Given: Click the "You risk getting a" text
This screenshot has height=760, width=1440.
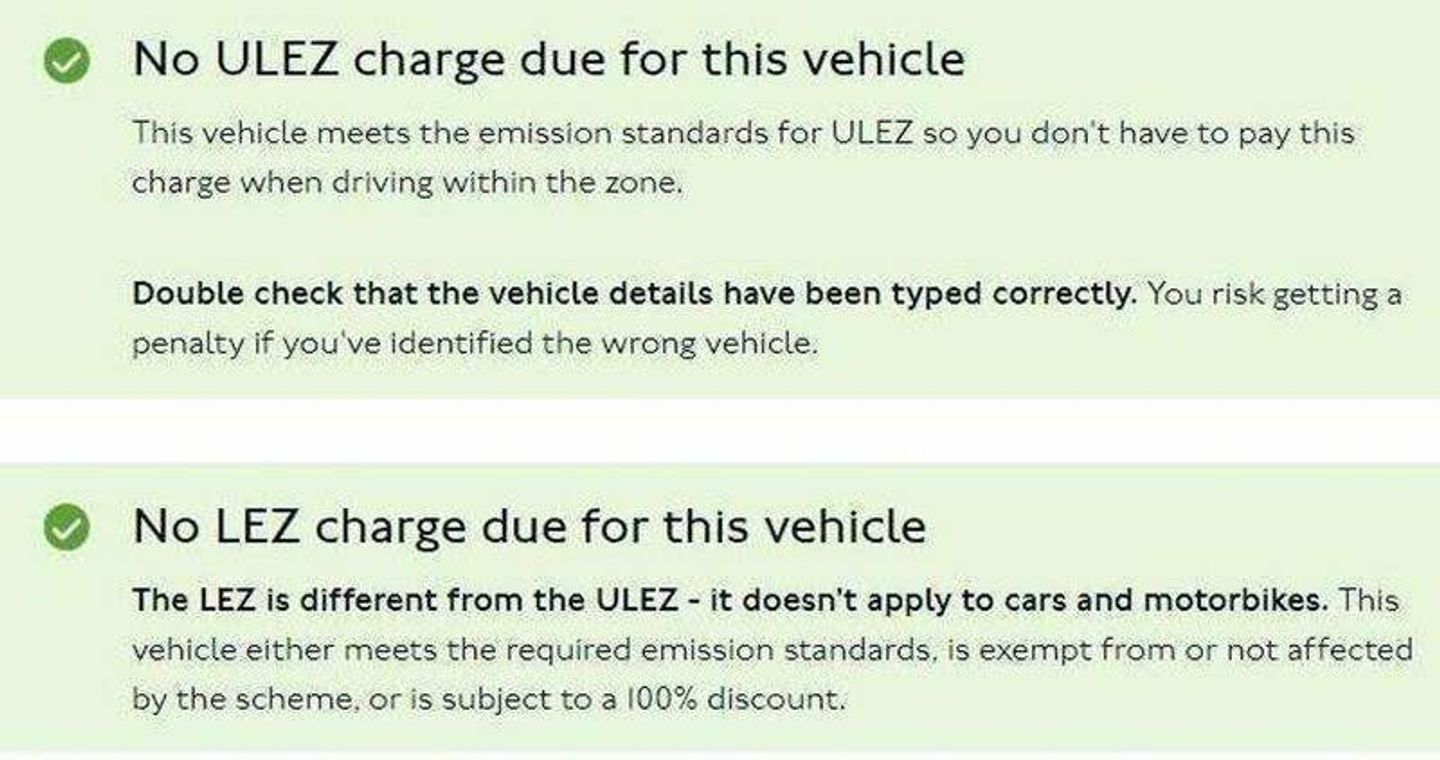Looking at the screenshot, I should coord(1274,295).
